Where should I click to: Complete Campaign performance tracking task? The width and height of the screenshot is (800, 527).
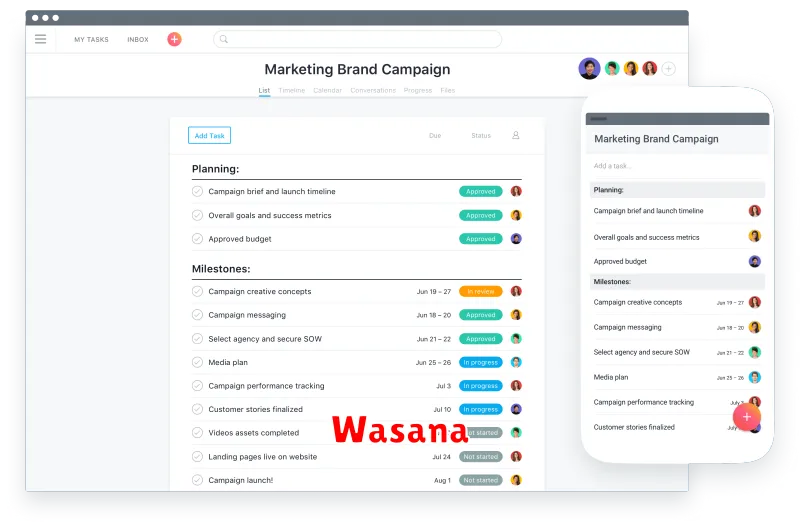pyautogui.click(x=197, y=386)
